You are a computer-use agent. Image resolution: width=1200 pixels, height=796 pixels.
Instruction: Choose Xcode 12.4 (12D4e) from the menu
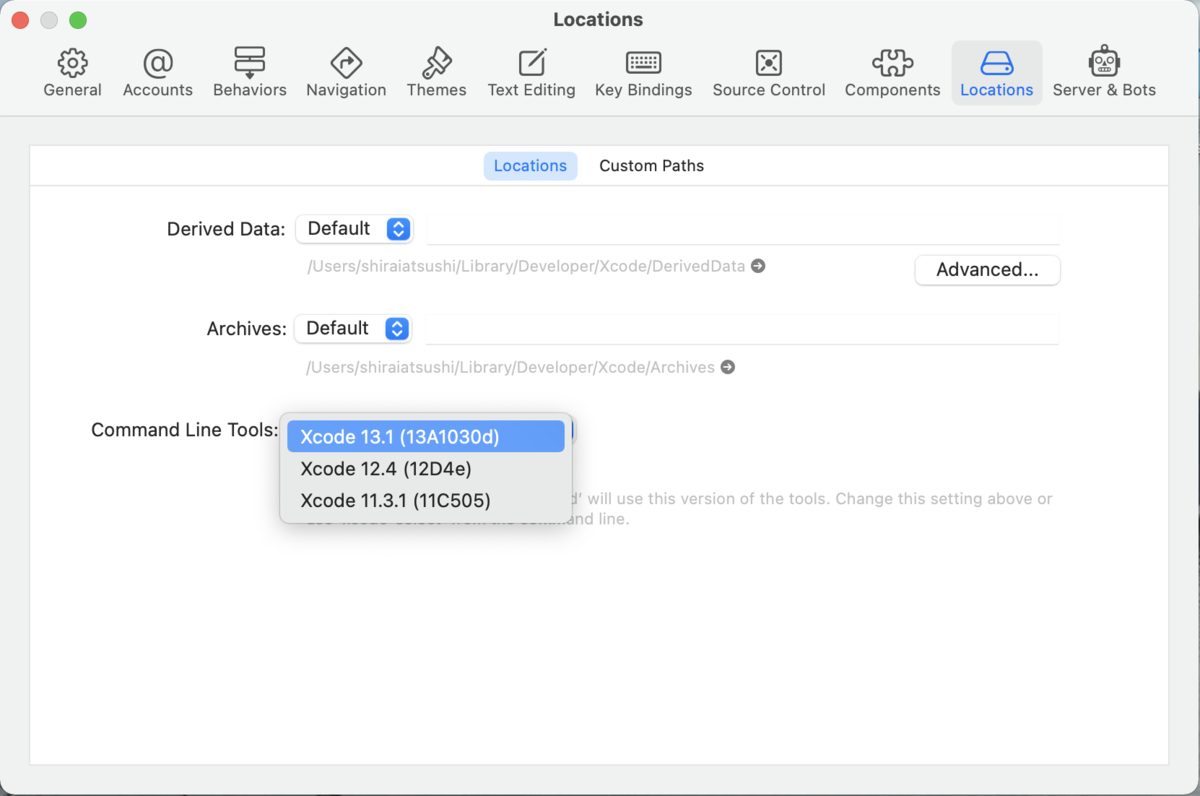coord(426,469)
